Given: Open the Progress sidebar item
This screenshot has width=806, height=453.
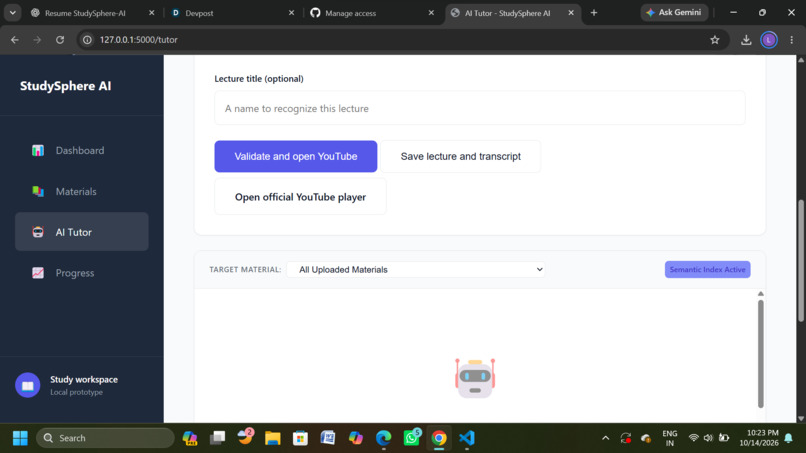Looking at the screenshot, I should click(82, 273).
